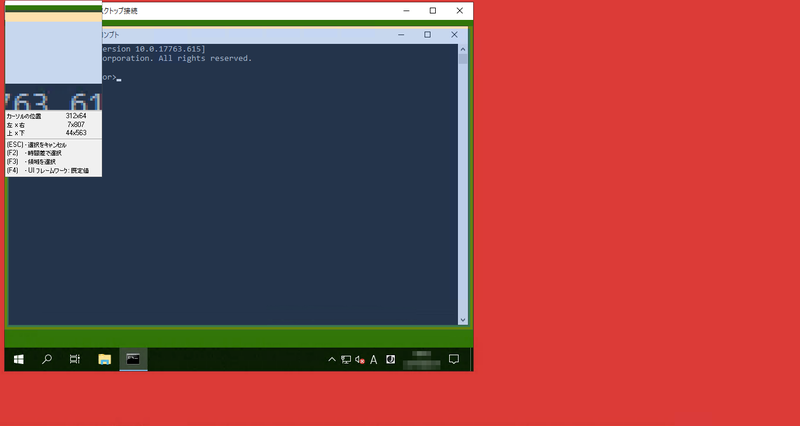Screen dimensions: 800x426
Task: Launch File Explorer from taskbar
Action: 105,360
